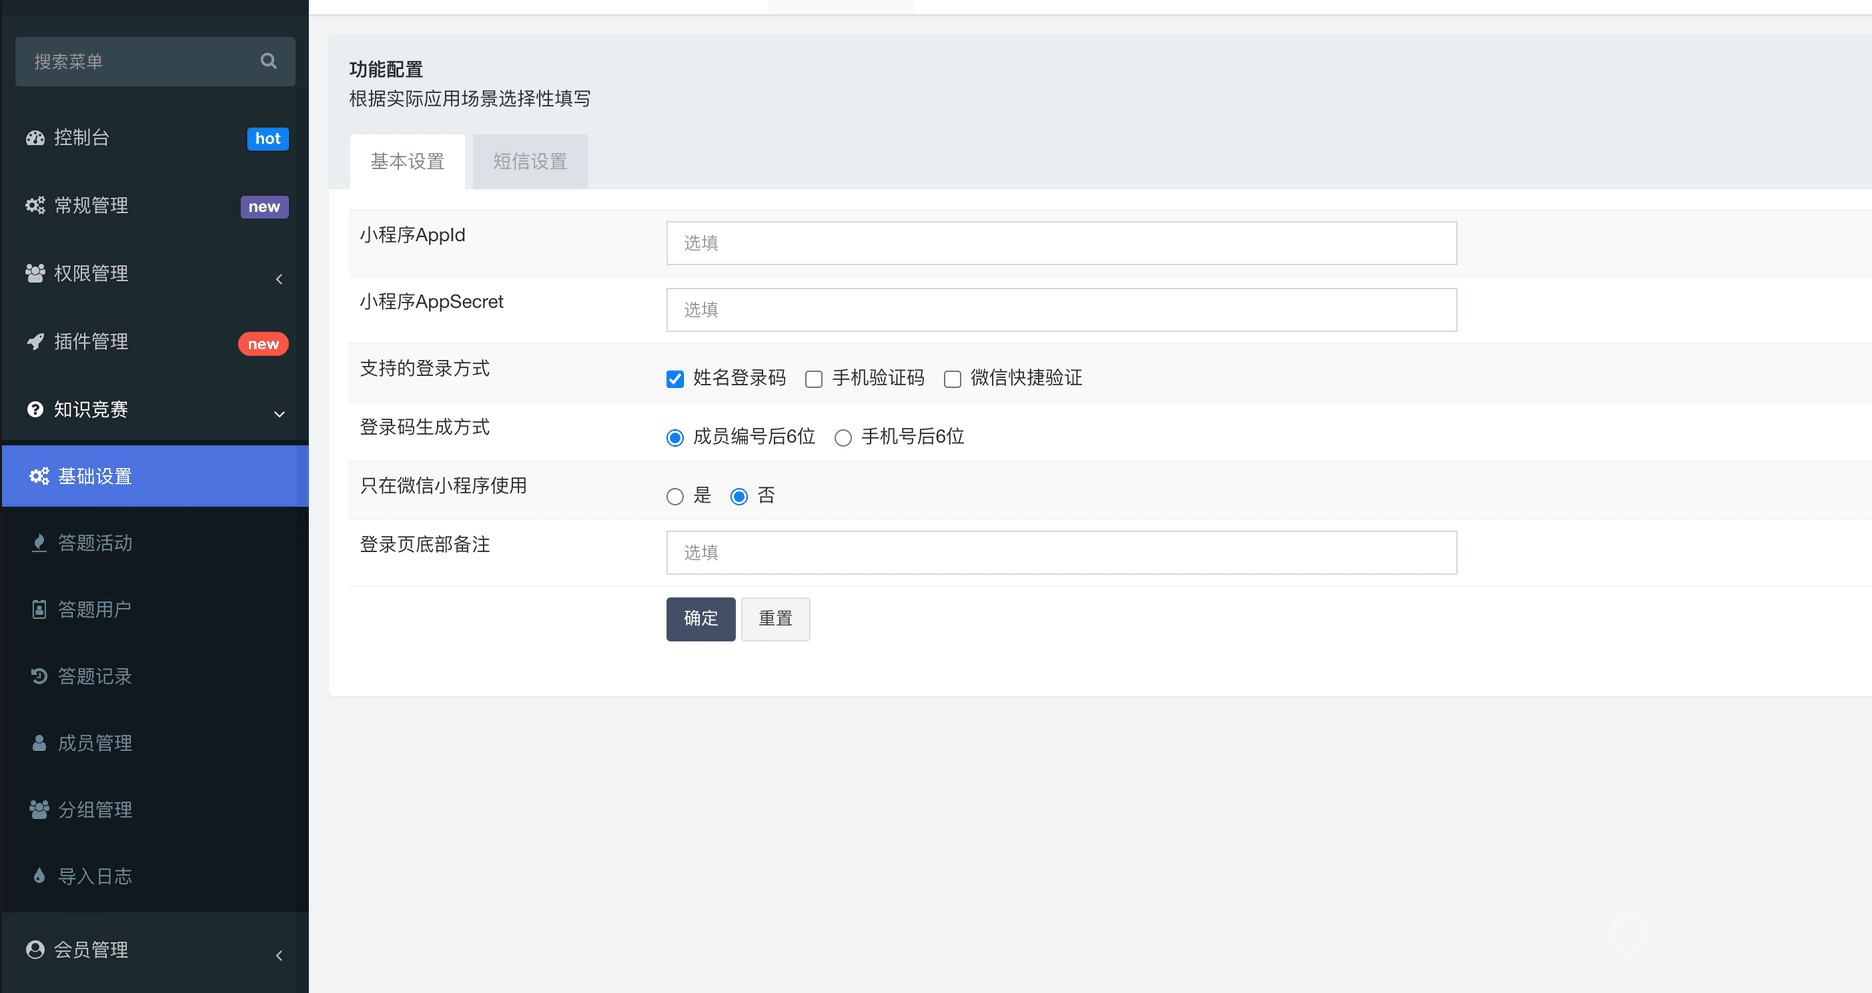Image resolution: width=1872 pixels, height=993 pixels.
Task: Choose 是 for 只在微信小程序使用
Action: coord(675,497)
